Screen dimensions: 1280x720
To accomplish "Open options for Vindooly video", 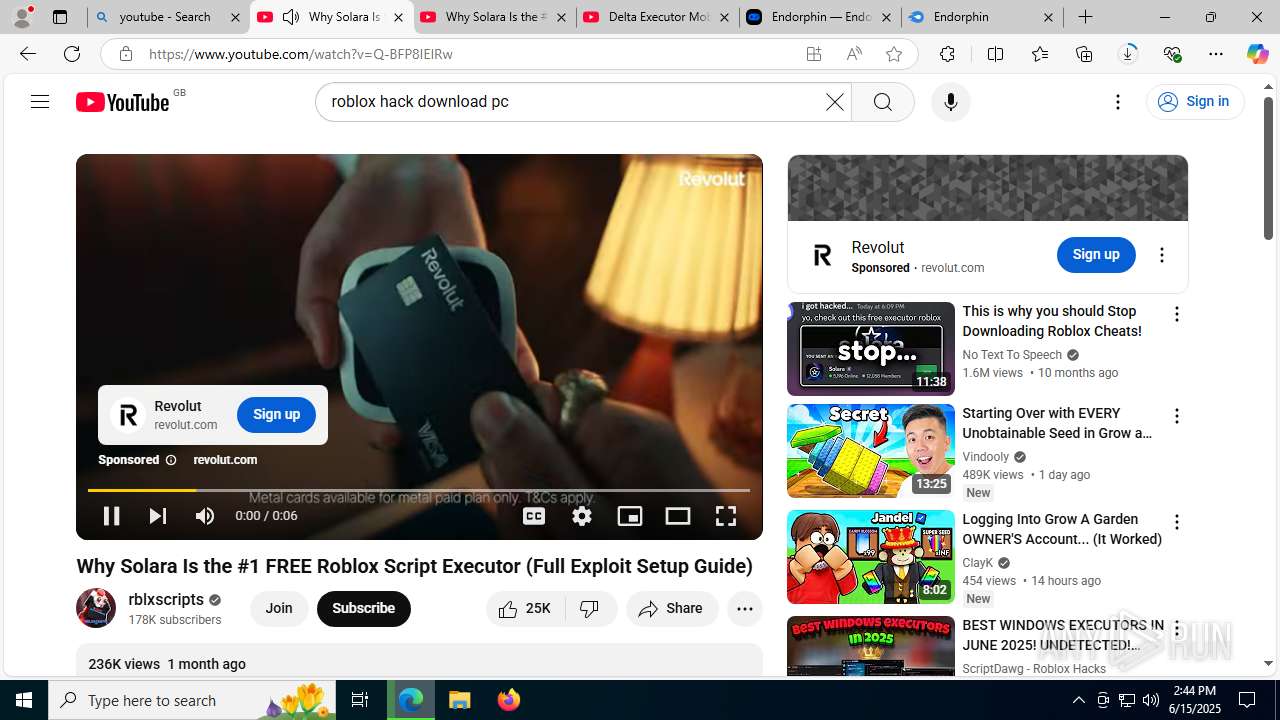I will [1177, 416].
